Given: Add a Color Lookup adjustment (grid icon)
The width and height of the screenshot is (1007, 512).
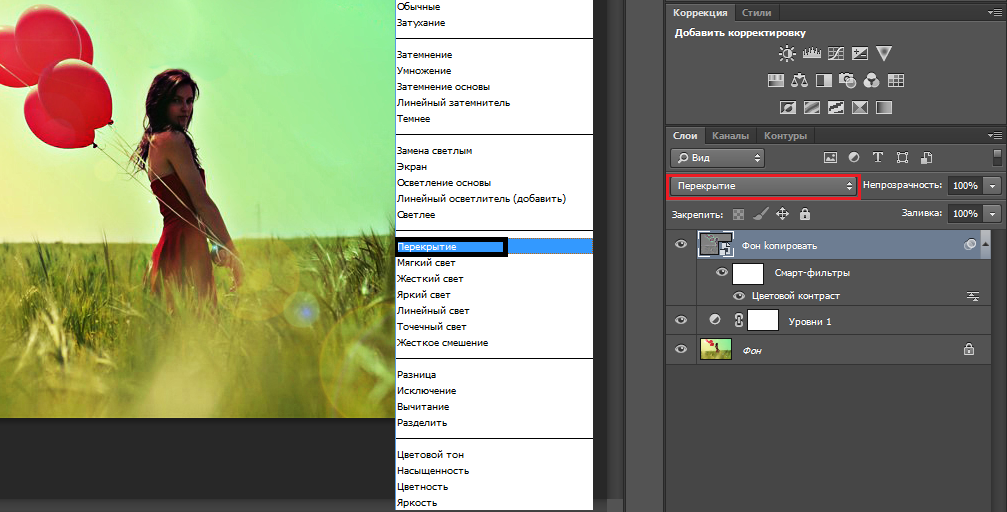Looking at the screenshot, I should click(x=896, y=80).
